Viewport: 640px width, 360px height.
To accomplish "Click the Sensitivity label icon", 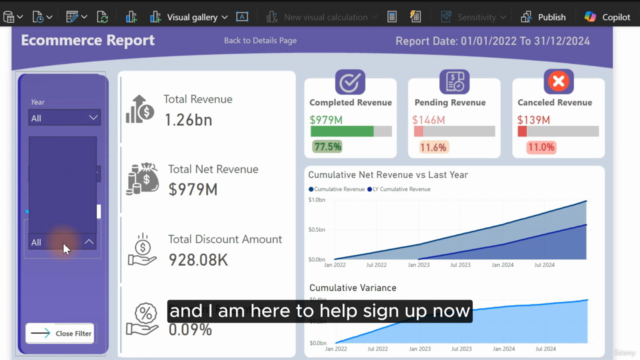I will point(446,17).
